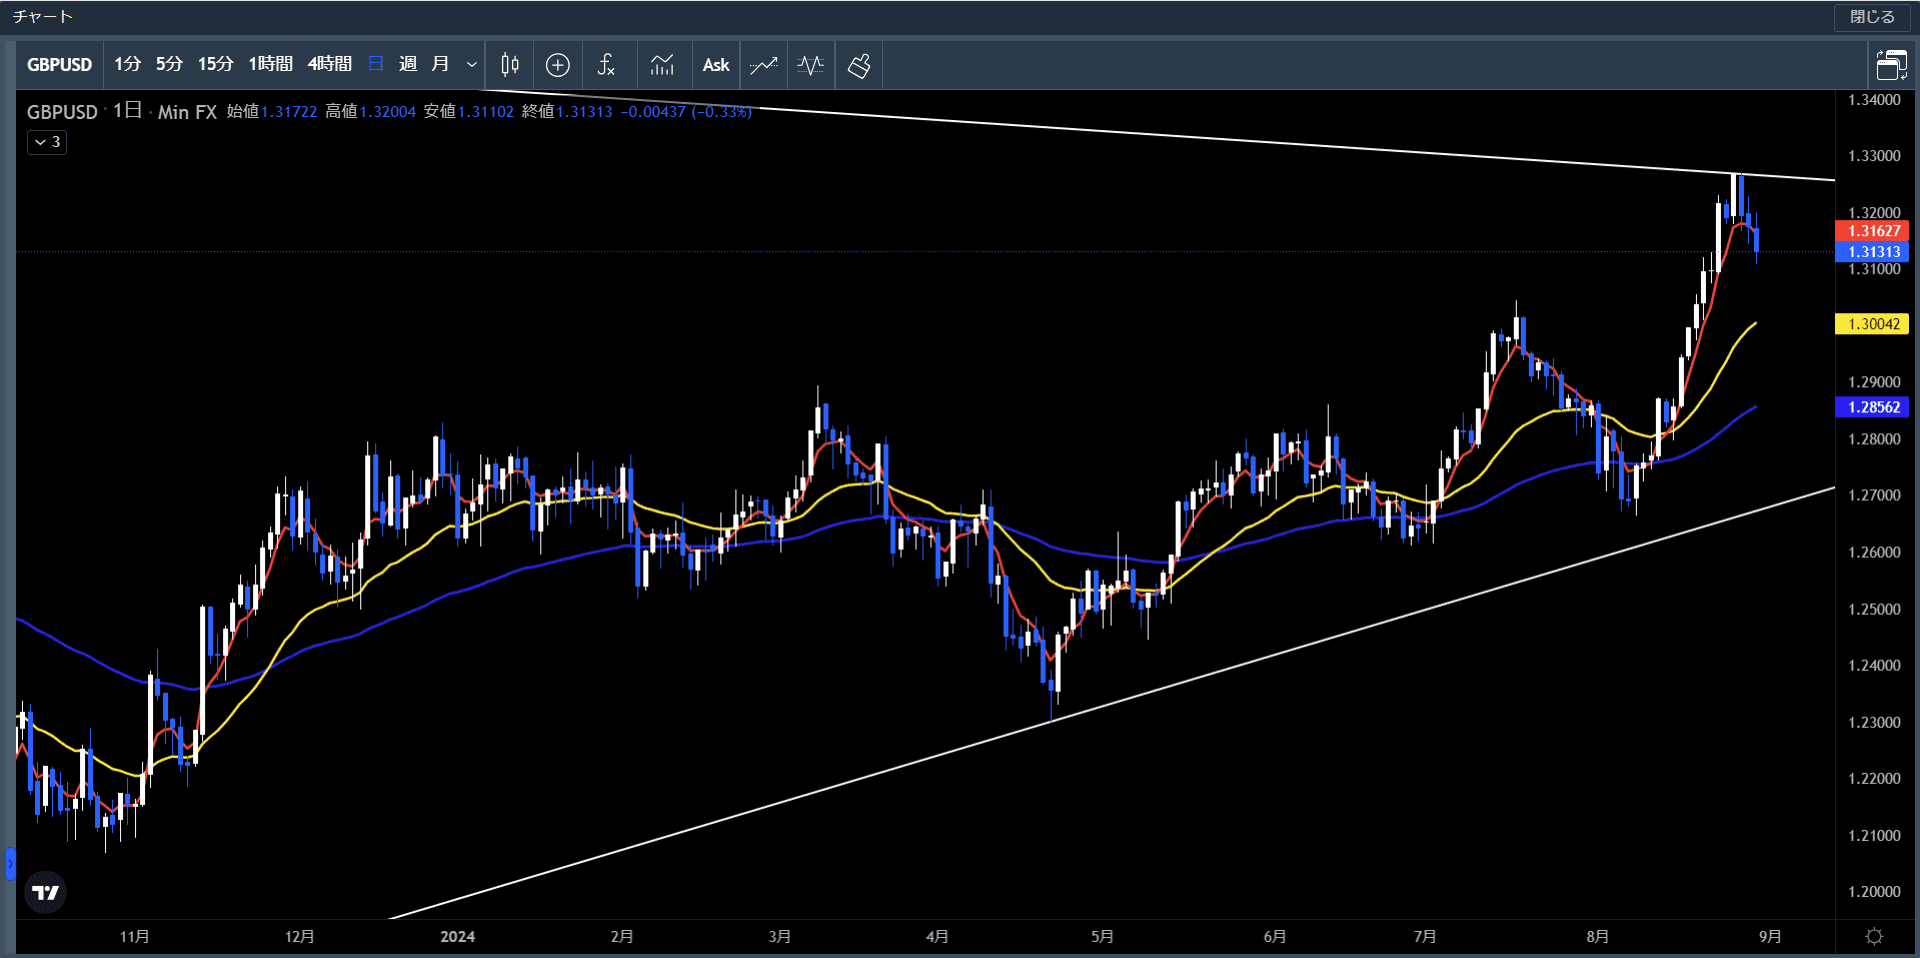Screen dimensions: 1920x958
Task: Select the eraser tool icon
Action: point(859,65)
